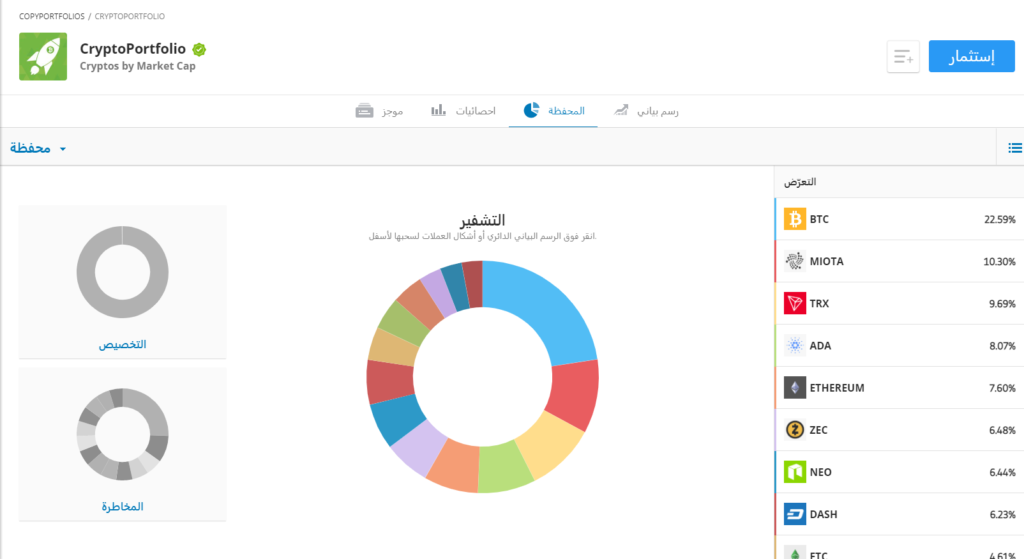The height and width of the screenshot is (559, 1024).
Task: Select the ZEC Zcash icon
Action: pyautogui.click(x=795, y=430)
